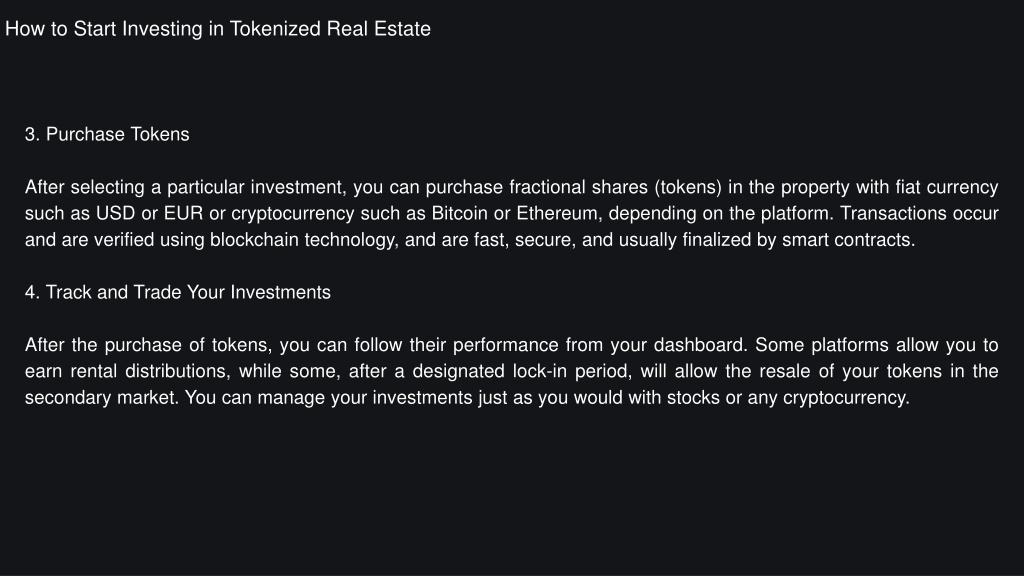Click the word 'dashboard' in the second paragraph
Screen dimensions: 1024x576
[x=700, y=345]
